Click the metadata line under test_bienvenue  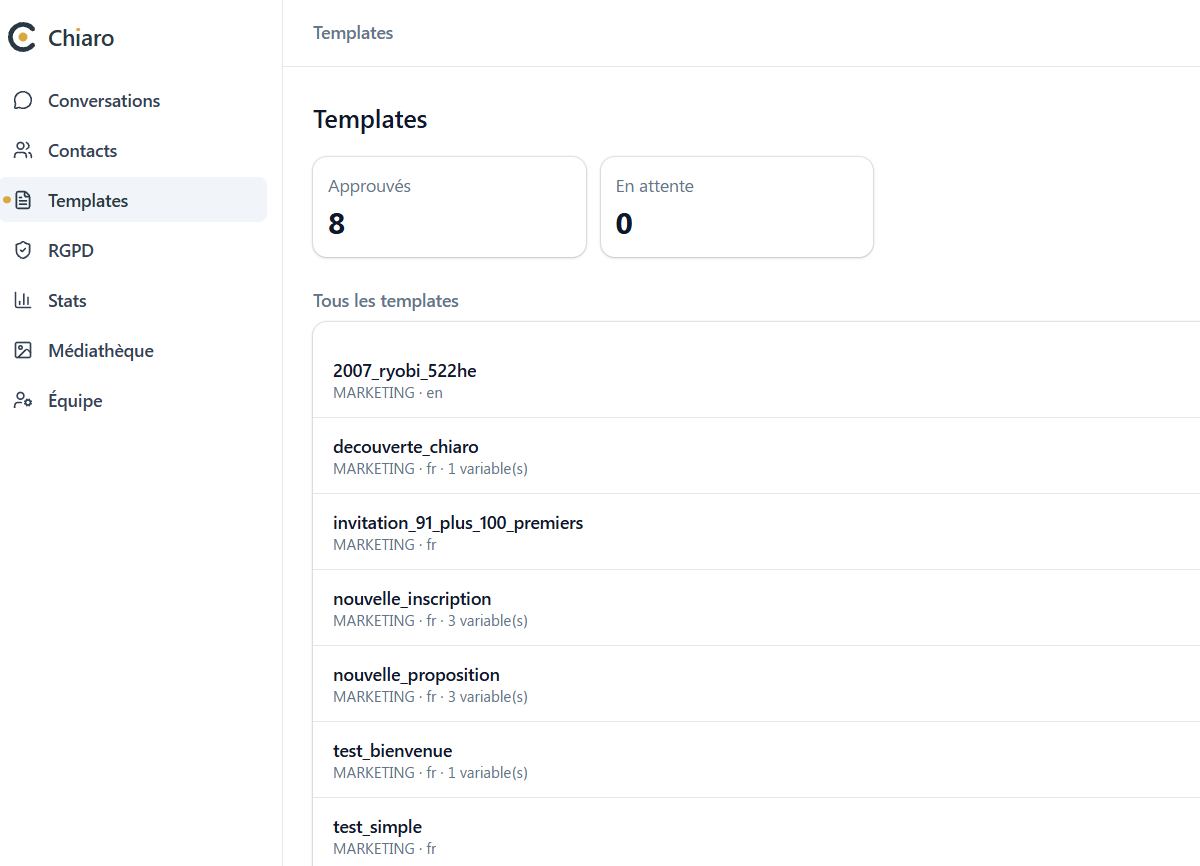coord(430,773)
